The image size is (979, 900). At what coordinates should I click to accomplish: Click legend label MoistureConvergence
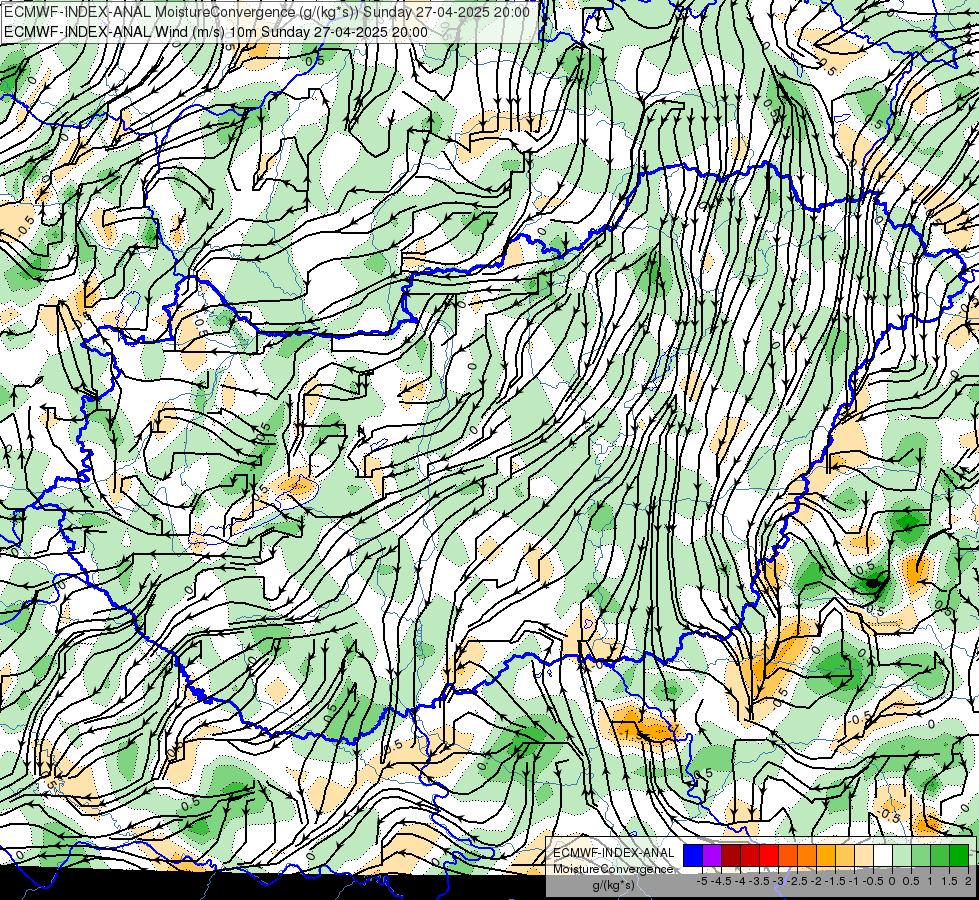(x=613, y=869)
